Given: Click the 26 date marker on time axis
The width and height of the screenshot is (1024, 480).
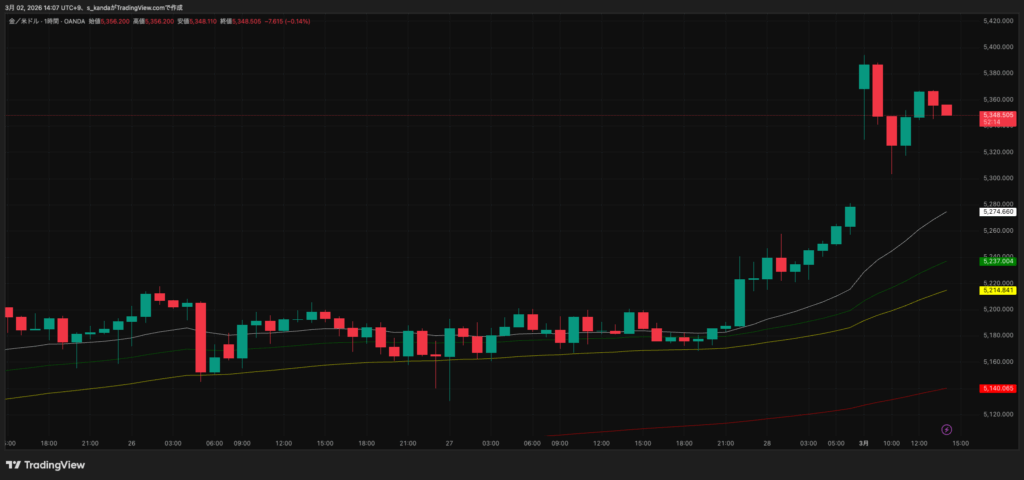Looking at the screenshot, I should click(x=132, y=442).
